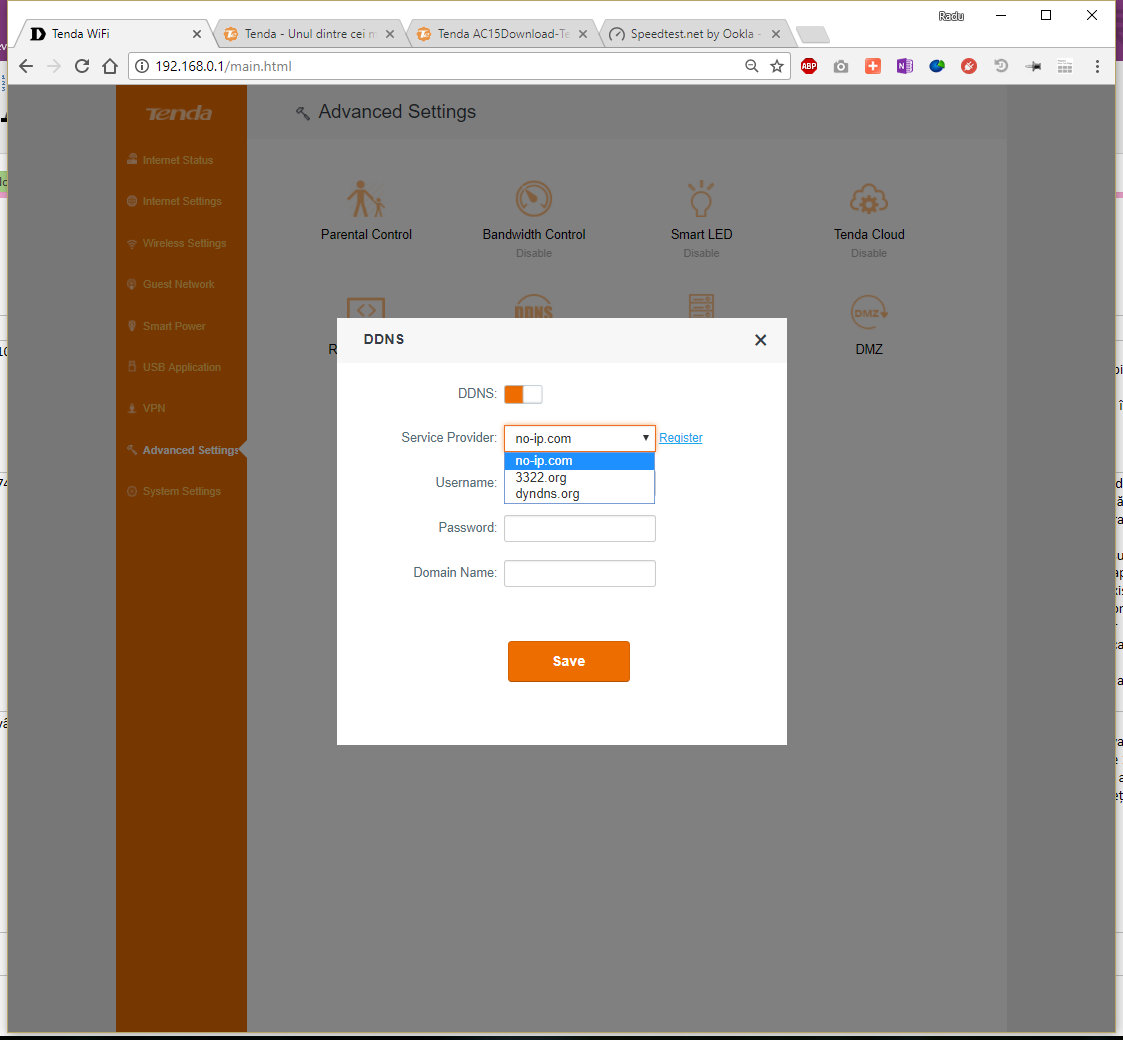Go back in browser history

pyautogui.click(x=26, y=66)
